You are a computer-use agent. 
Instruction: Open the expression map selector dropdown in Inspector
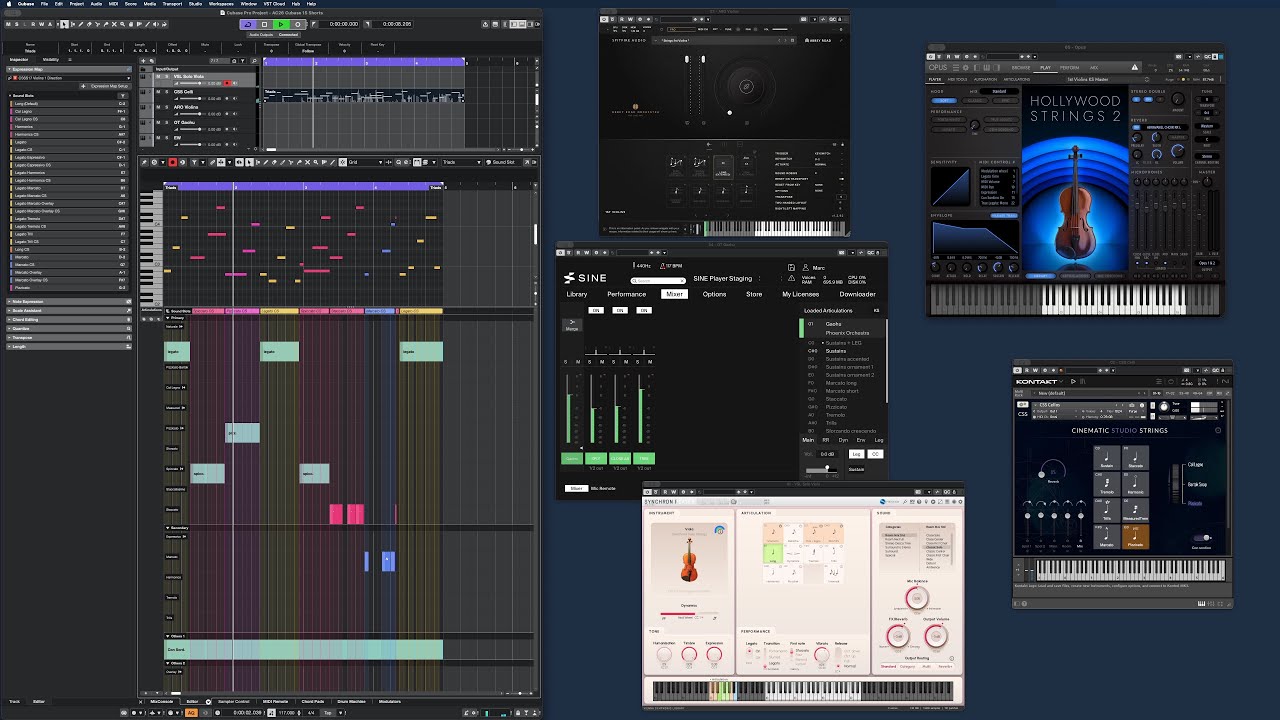pos(71,78)
